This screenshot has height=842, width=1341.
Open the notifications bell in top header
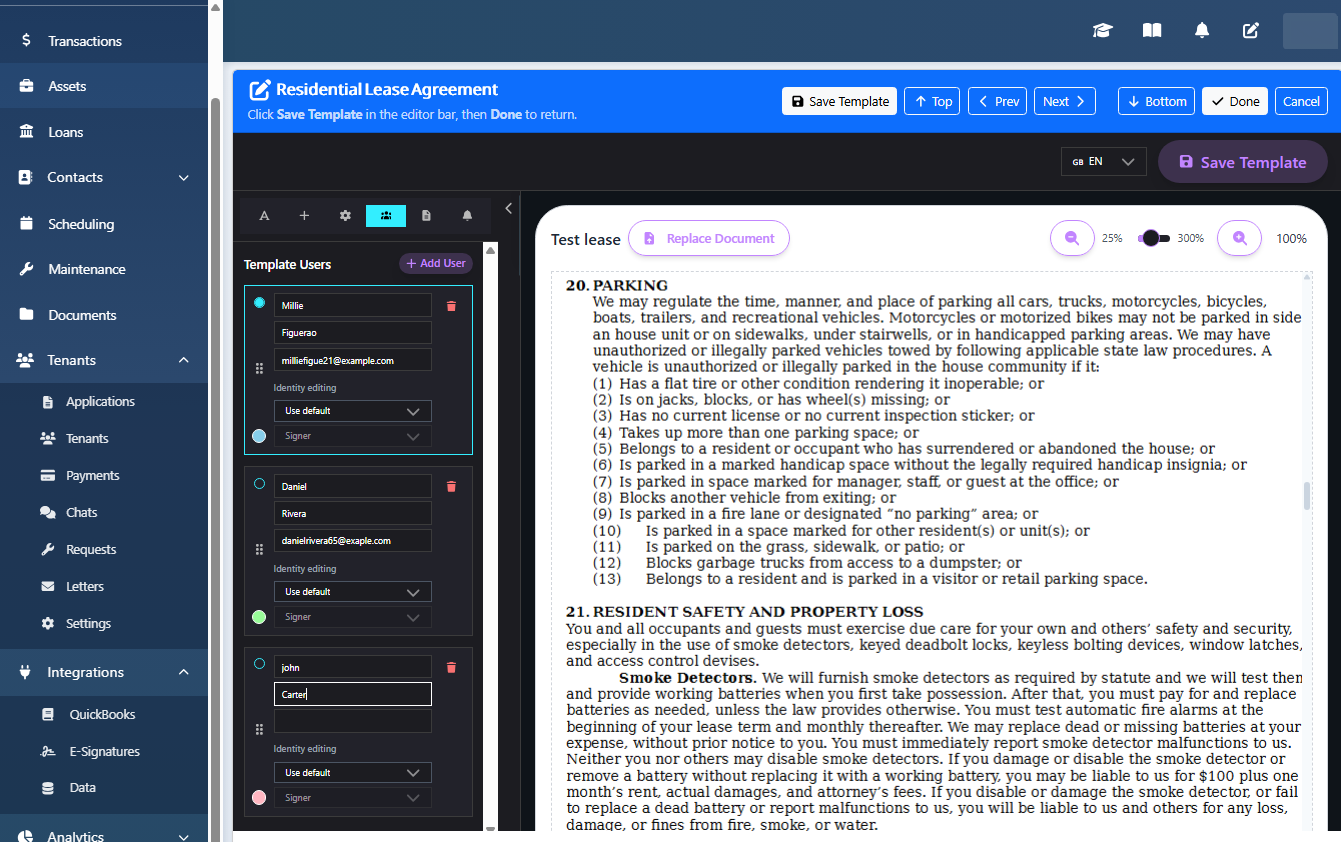(x=1202, y=31)
